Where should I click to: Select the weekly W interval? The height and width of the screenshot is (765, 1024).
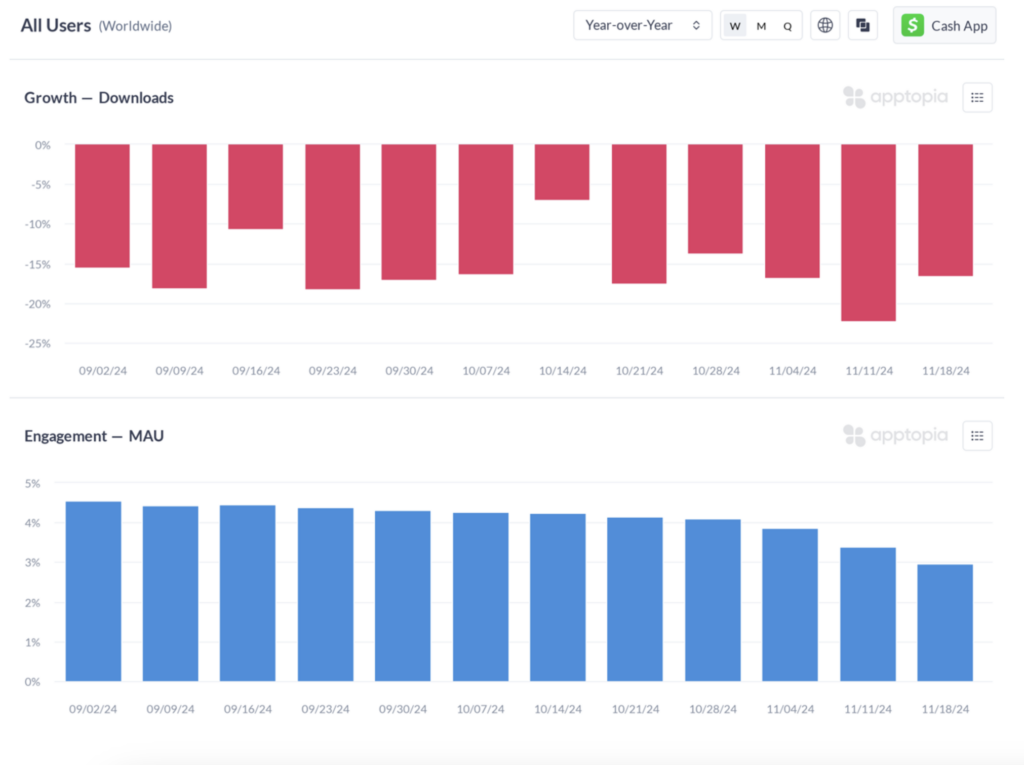tap(735, 26)
